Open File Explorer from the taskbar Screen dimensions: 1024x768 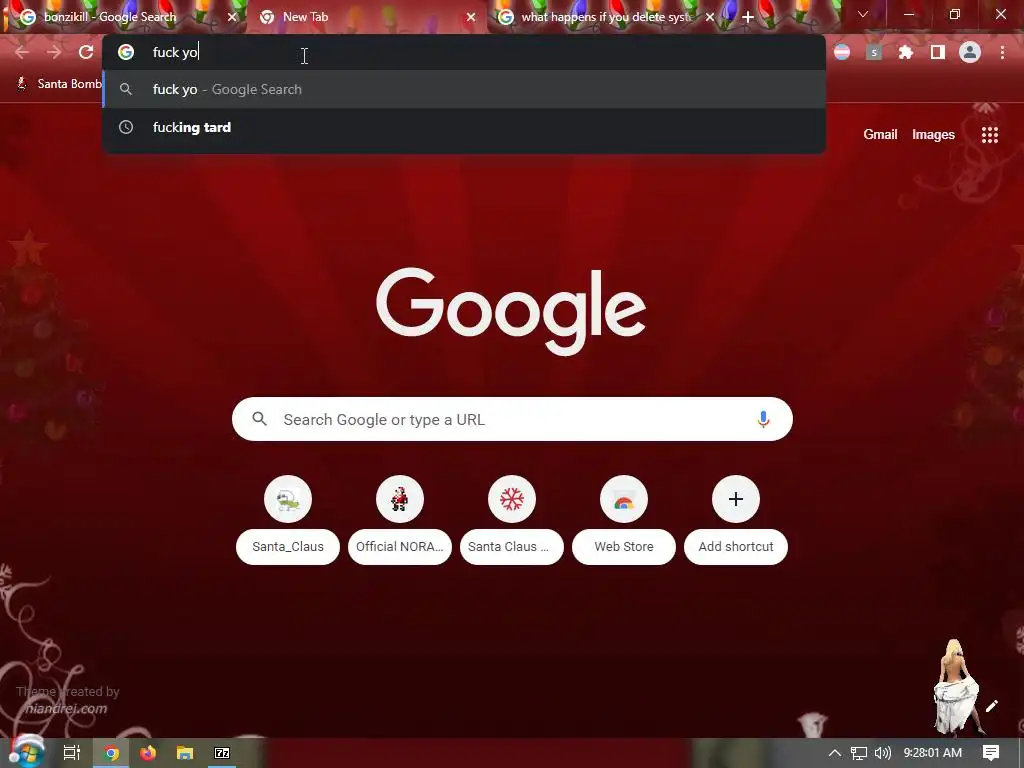[185, 753]
